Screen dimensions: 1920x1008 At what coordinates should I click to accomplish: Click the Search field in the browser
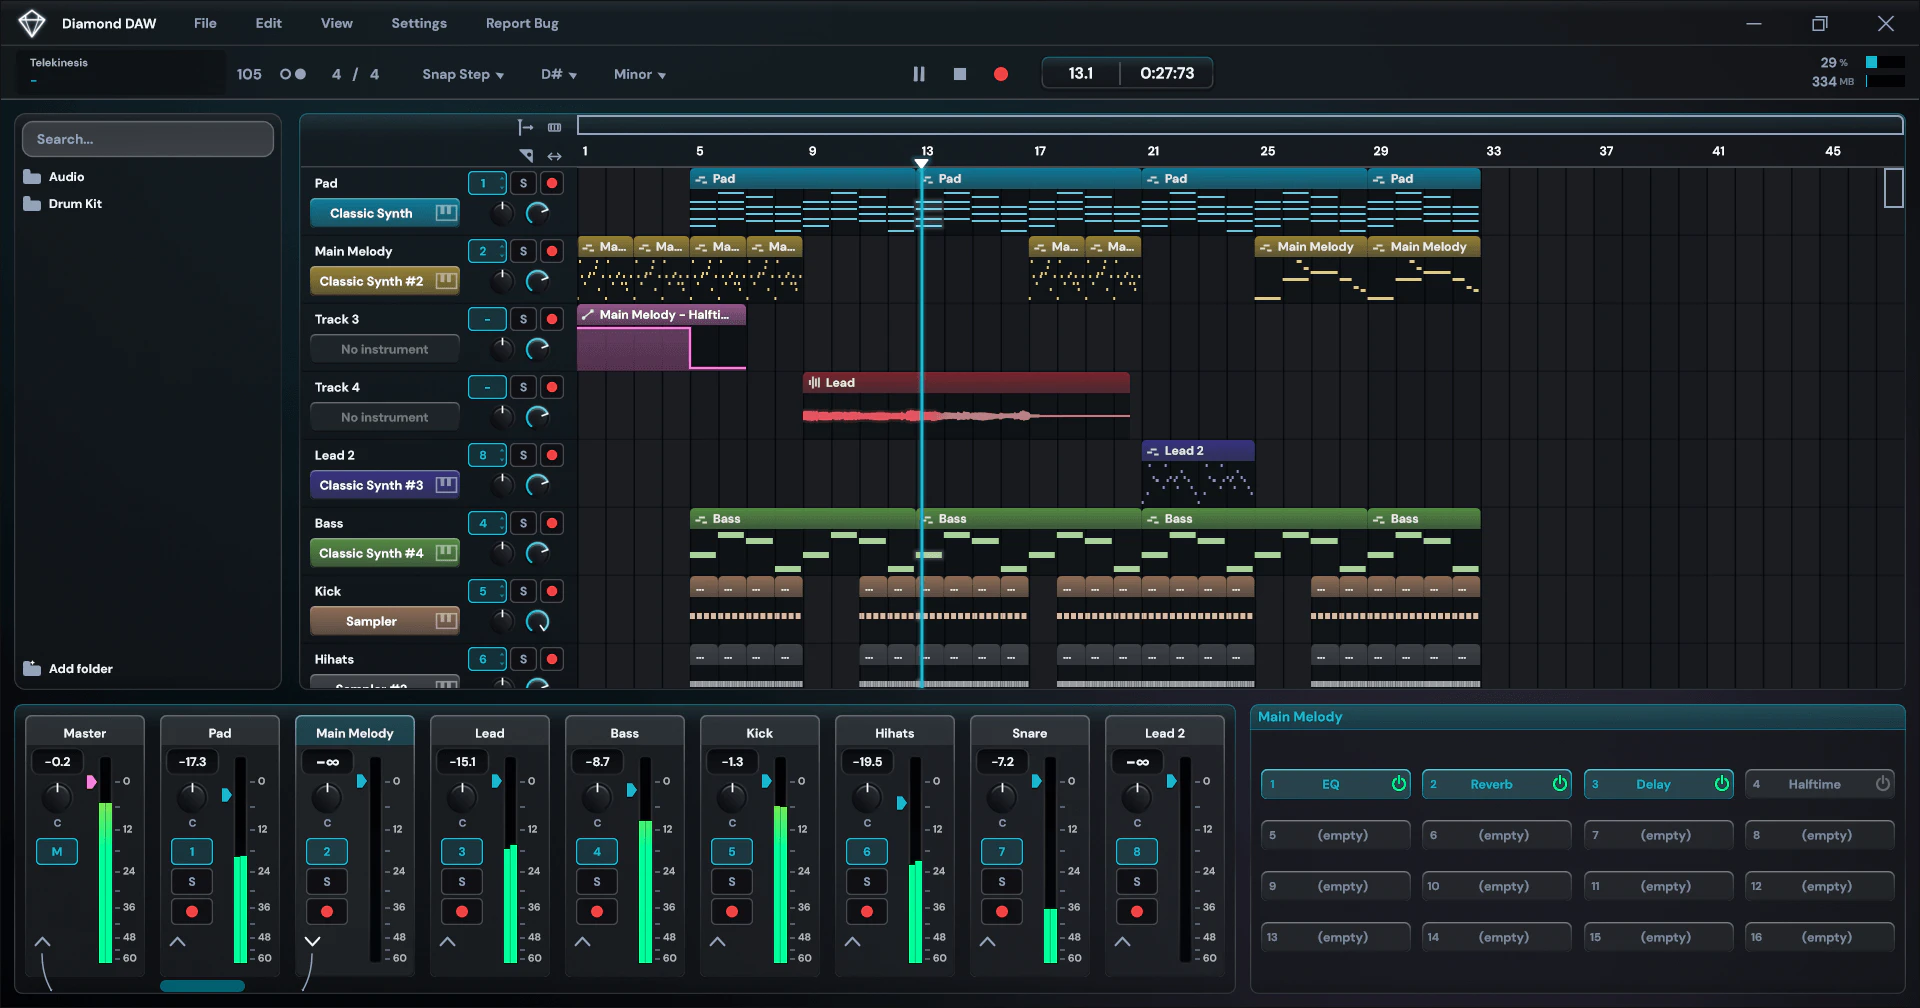coord(147,139)
